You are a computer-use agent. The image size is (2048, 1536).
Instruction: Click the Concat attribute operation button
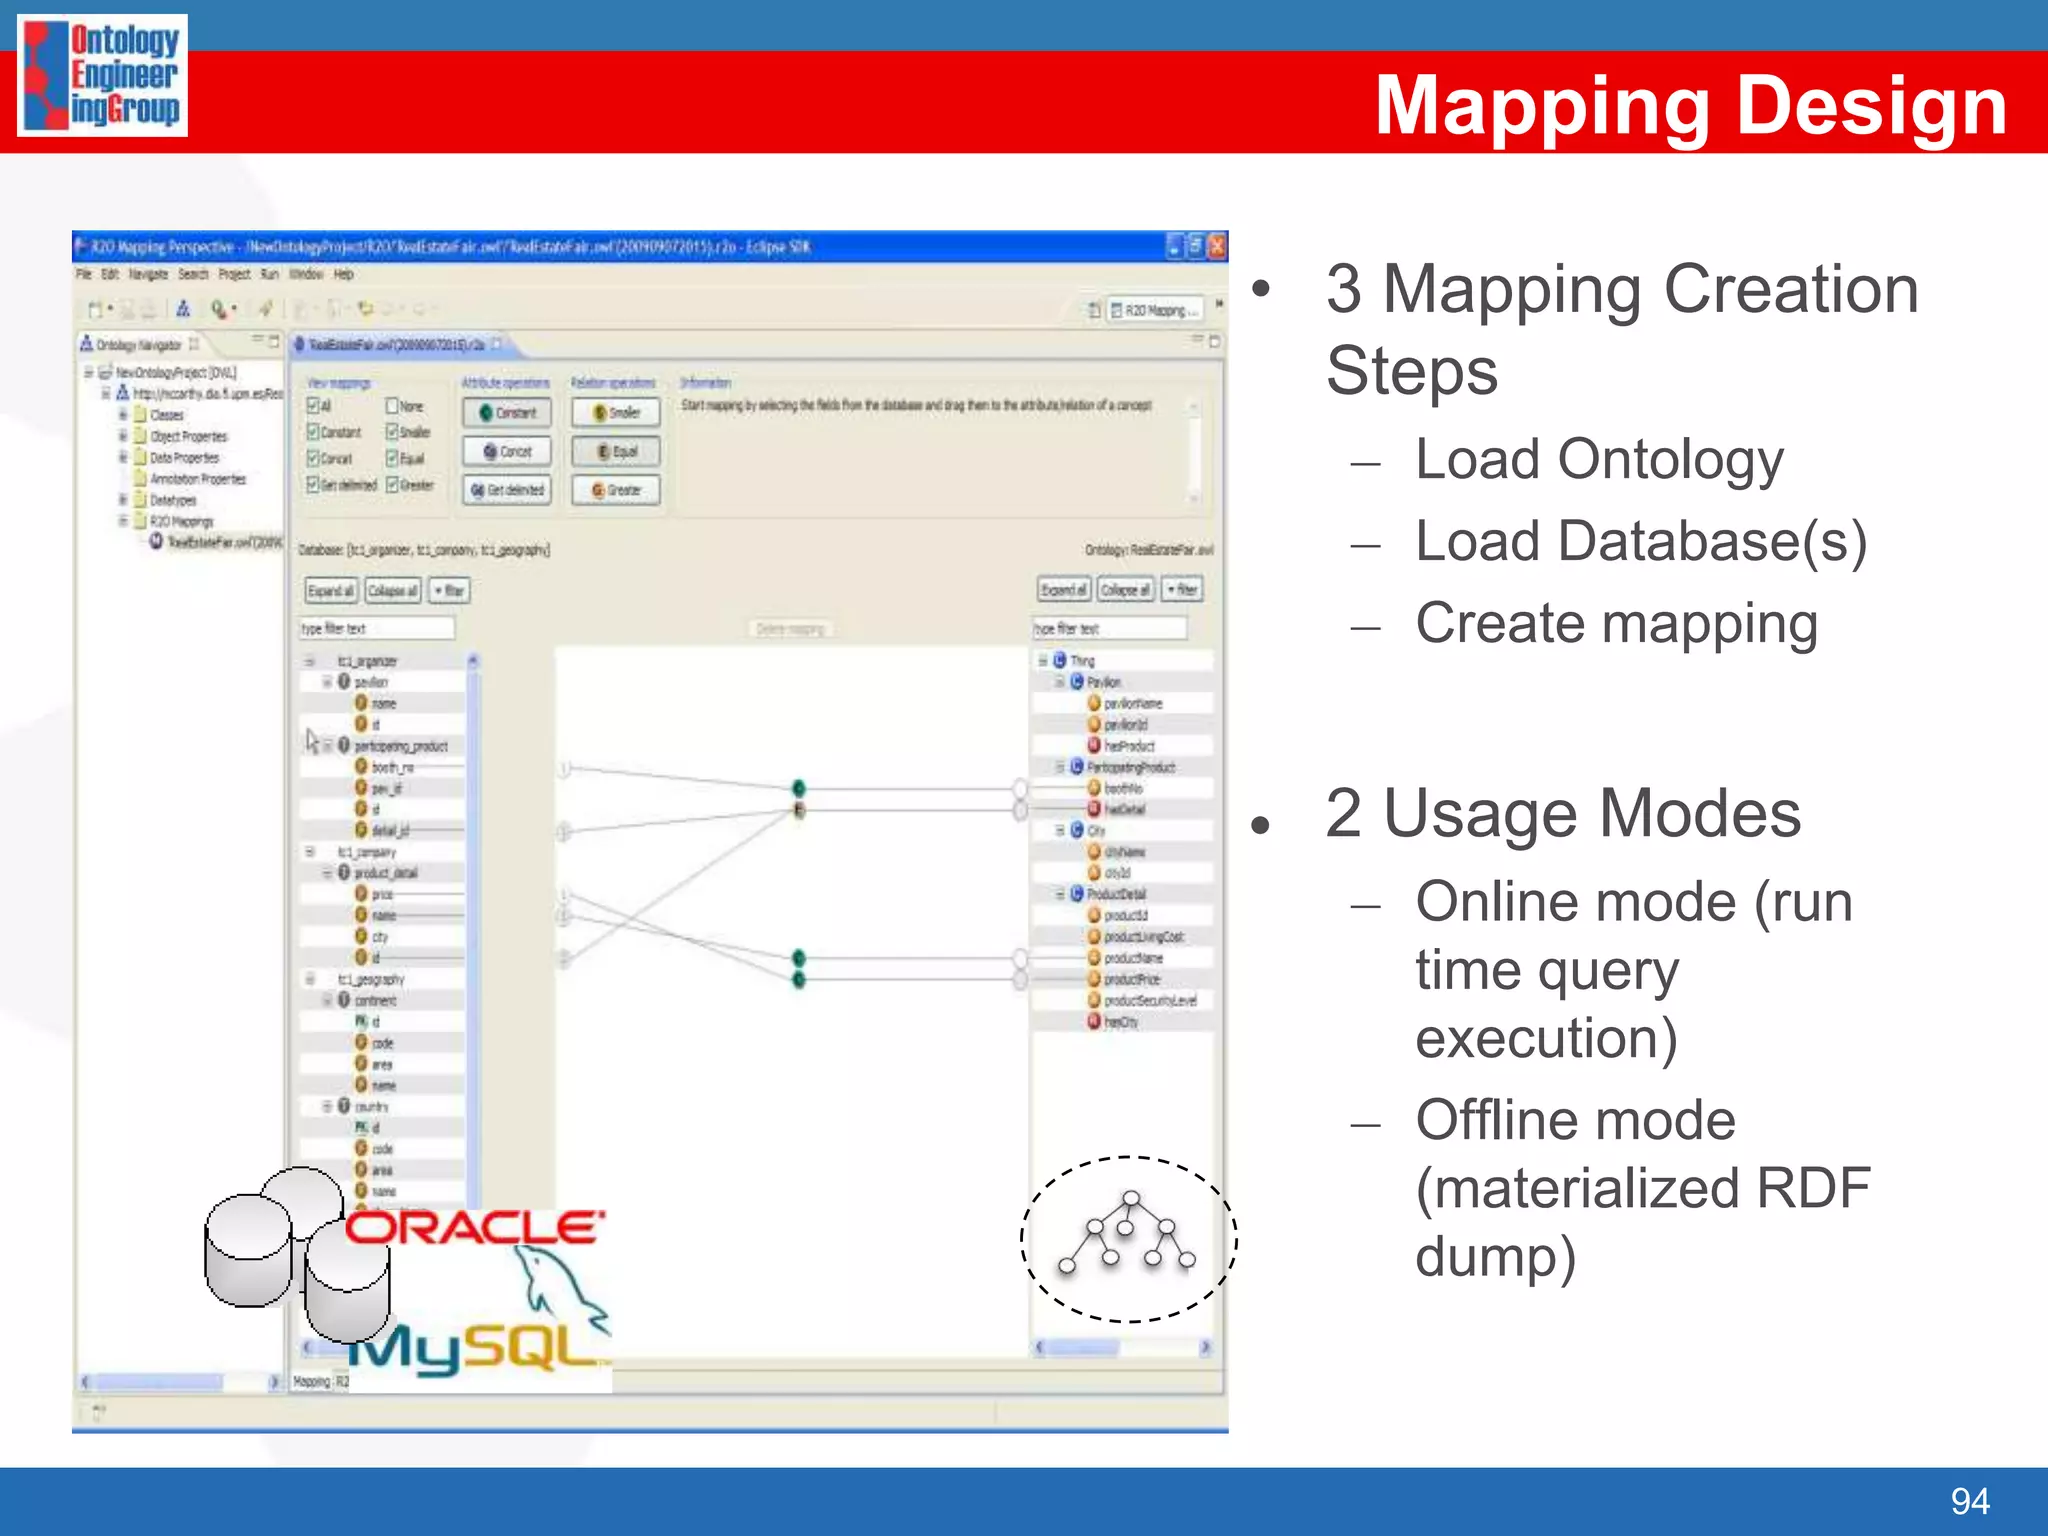point(507,451)
